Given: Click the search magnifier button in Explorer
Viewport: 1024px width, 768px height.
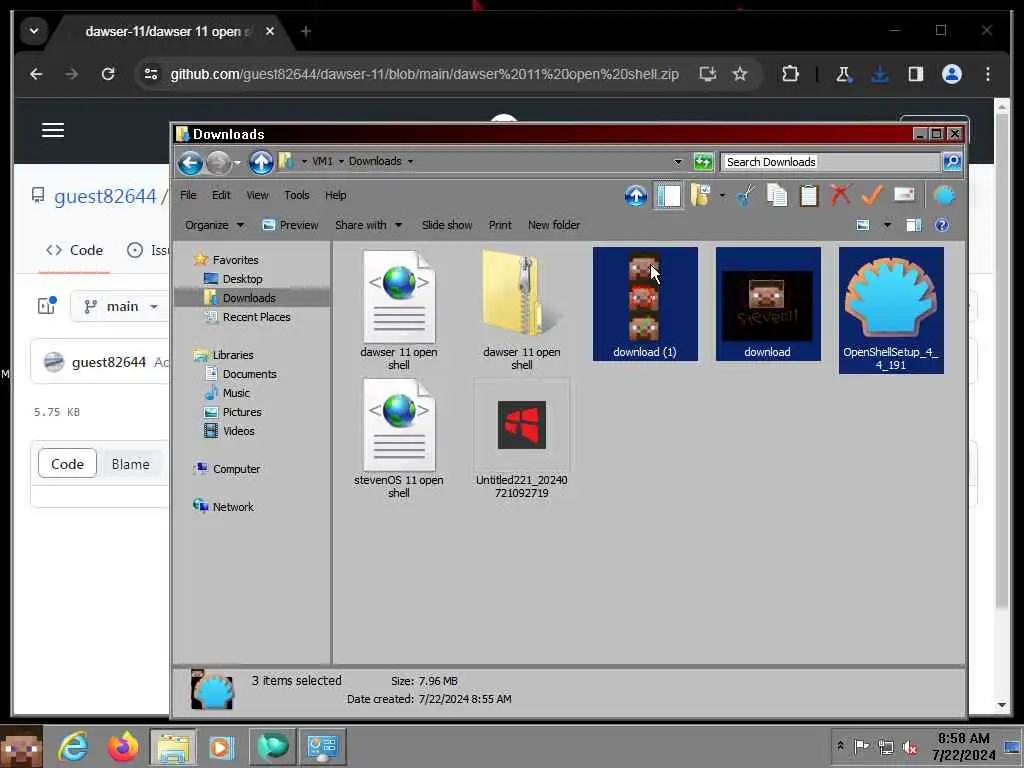Looking at the screenshot, I should (x=952, y=161).
